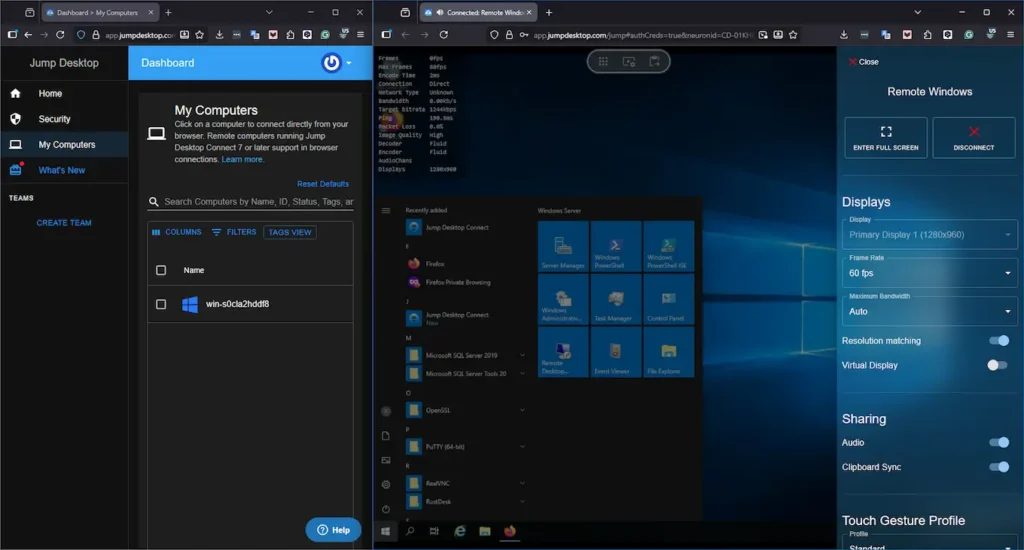Select My Computers in the sidebar

click(x=64, y=144)
